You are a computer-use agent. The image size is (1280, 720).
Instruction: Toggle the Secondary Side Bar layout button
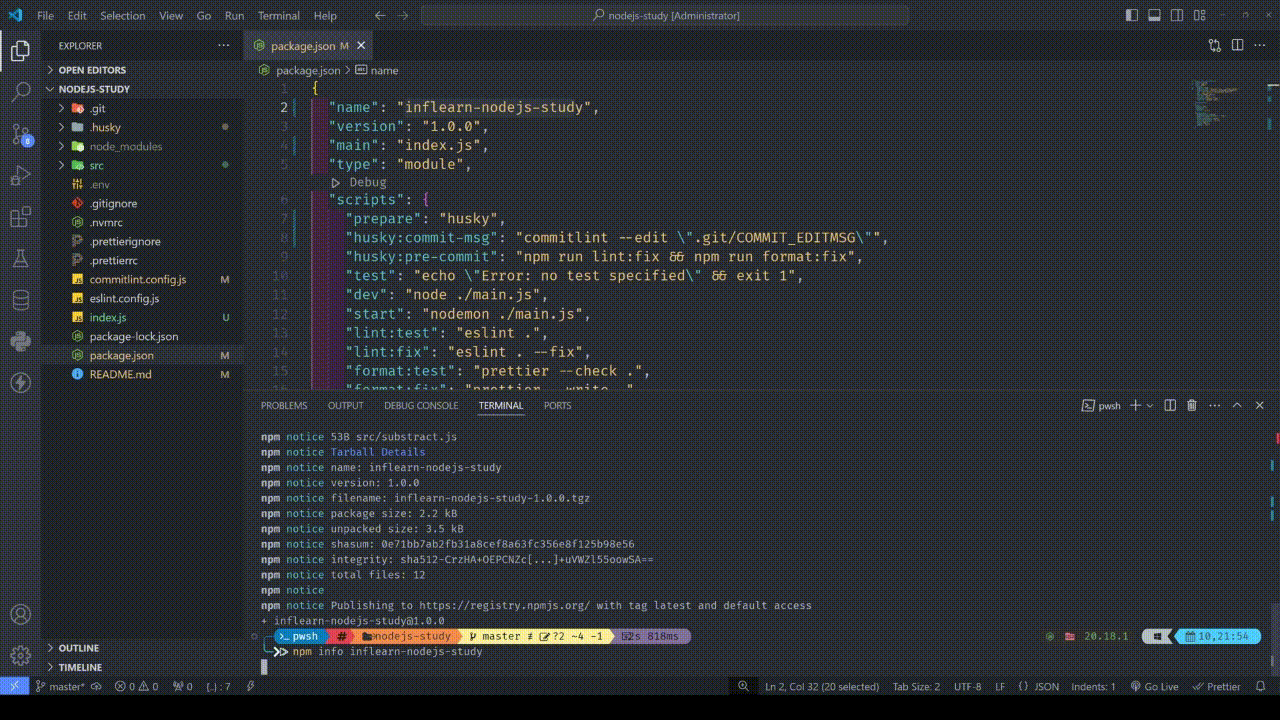(1176, 16)
